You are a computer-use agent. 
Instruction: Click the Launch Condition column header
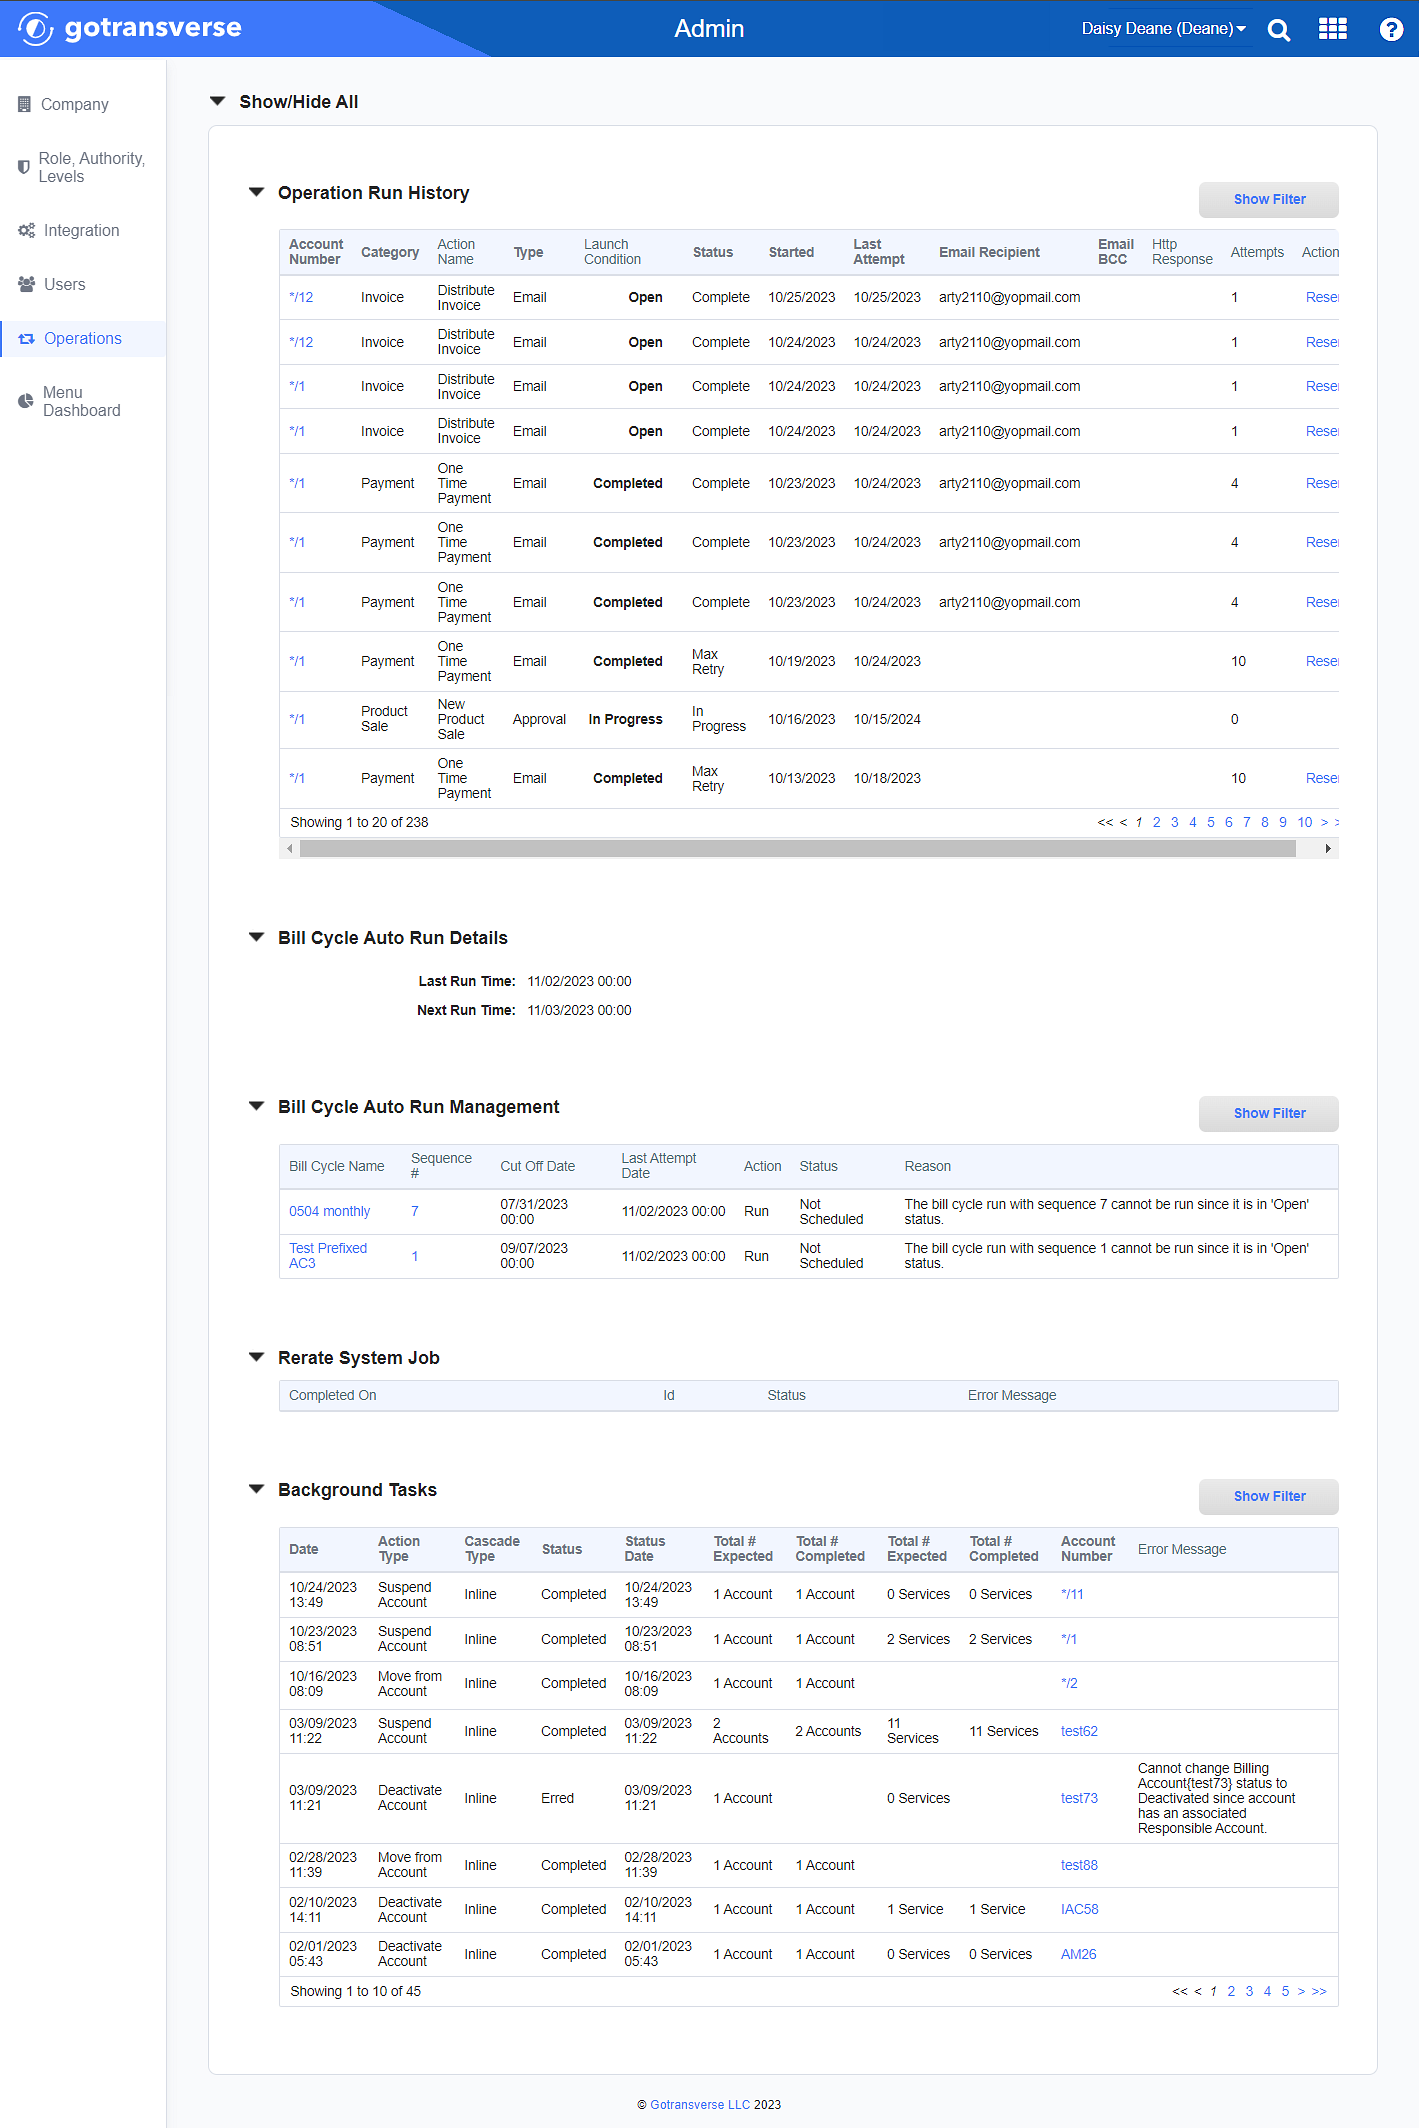point(612,252)
